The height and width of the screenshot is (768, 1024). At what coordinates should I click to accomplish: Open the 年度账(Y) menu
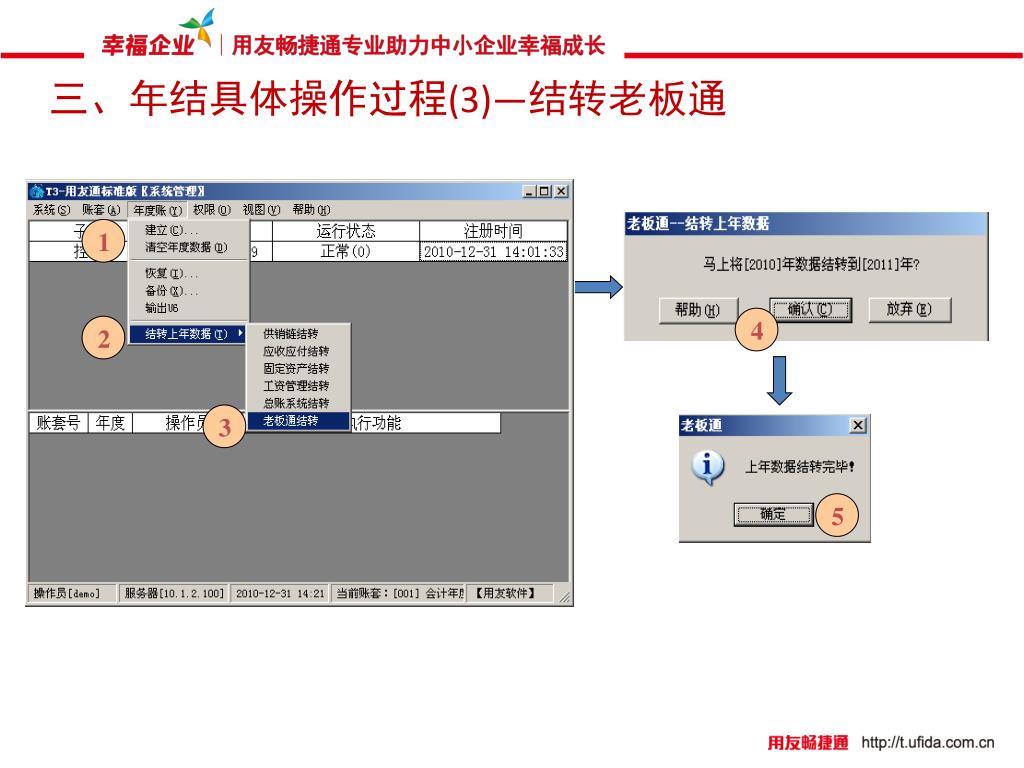coord(157,210)
